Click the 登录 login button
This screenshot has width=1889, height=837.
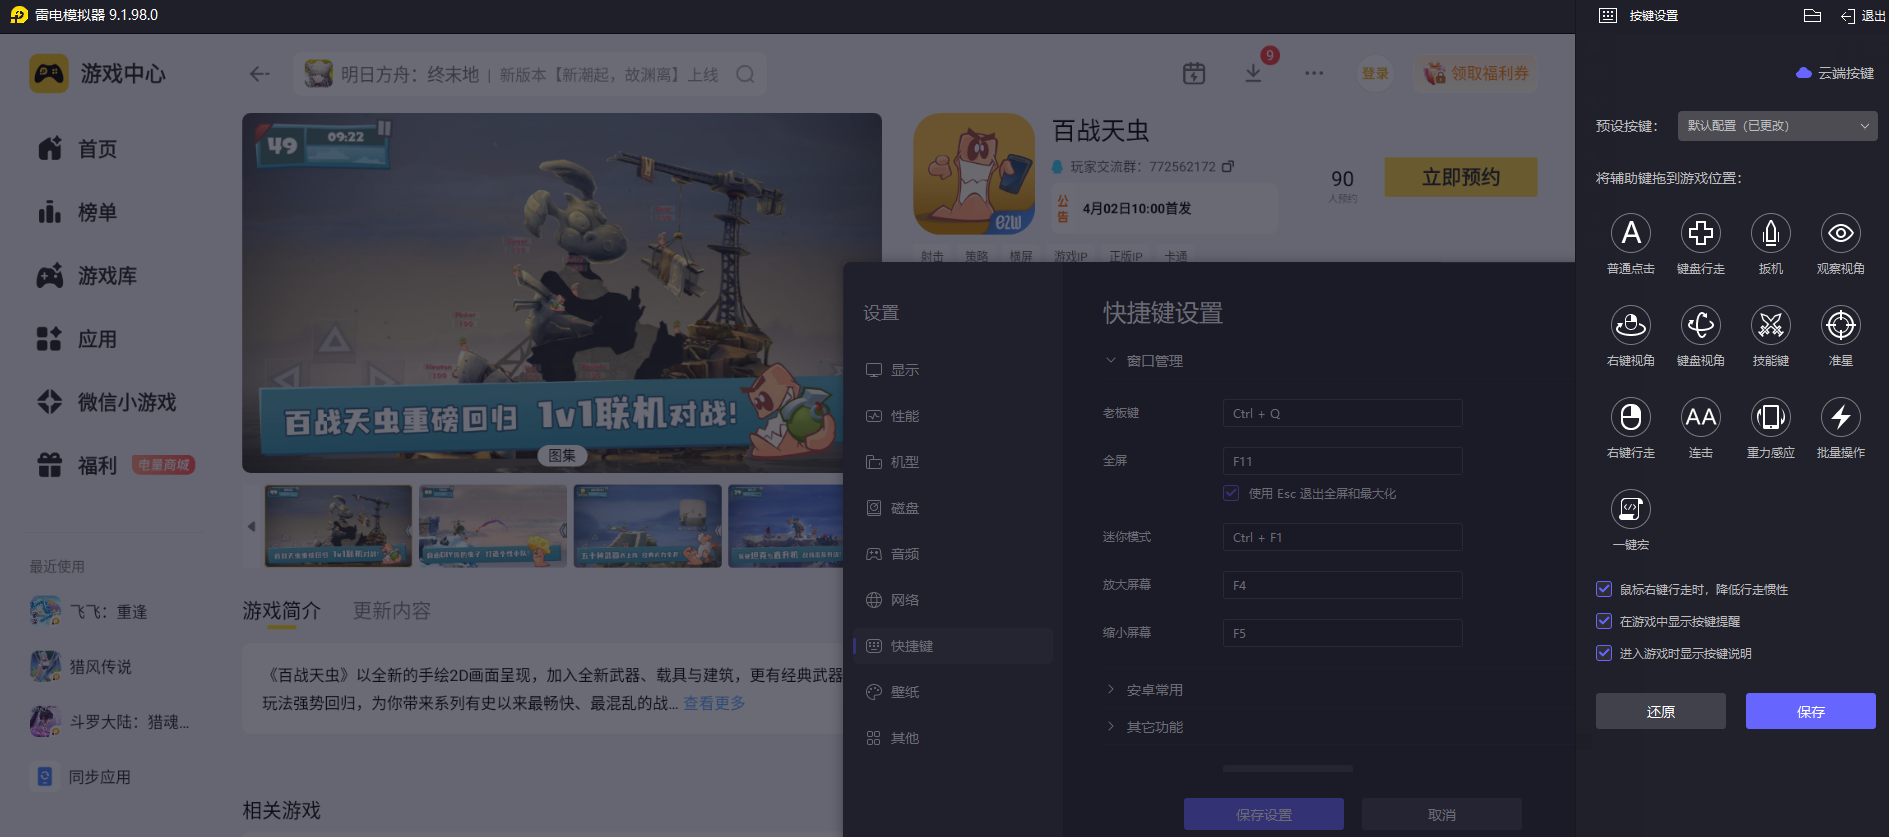[x=1375, y=73]
